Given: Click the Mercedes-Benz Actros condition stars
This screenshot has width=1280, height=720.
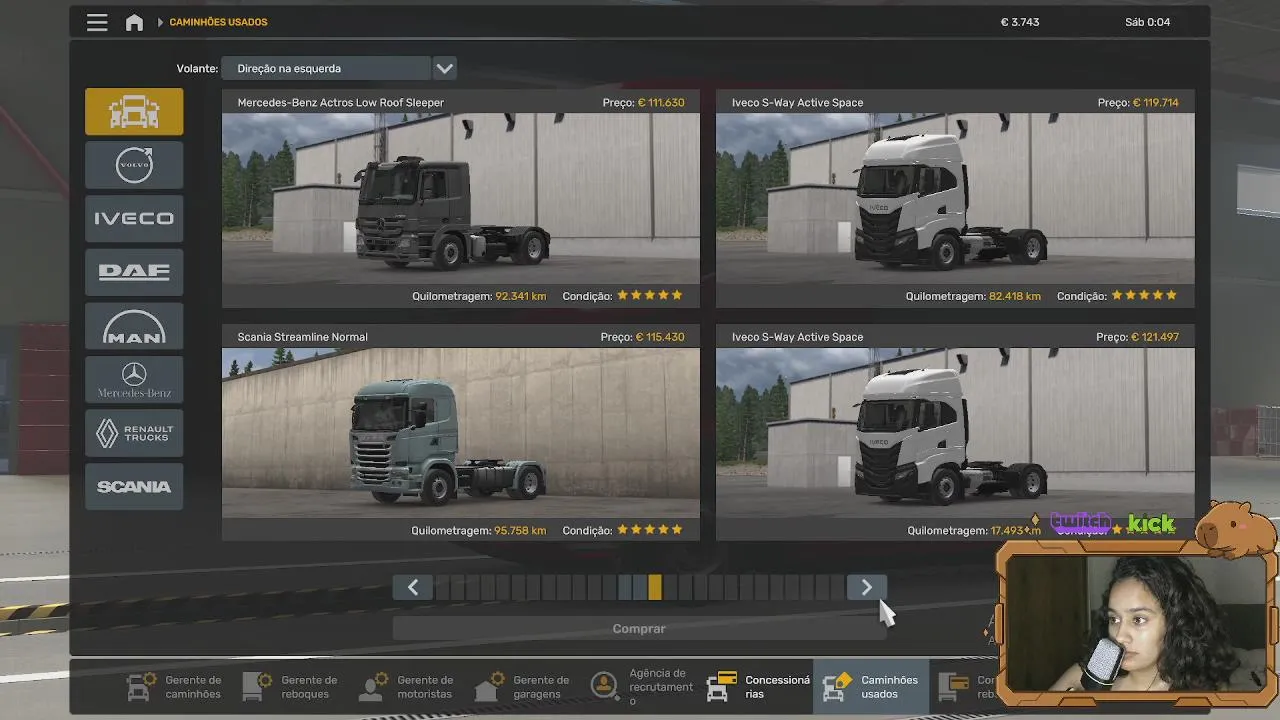Looking at the screenshot, I should [650, 295].
